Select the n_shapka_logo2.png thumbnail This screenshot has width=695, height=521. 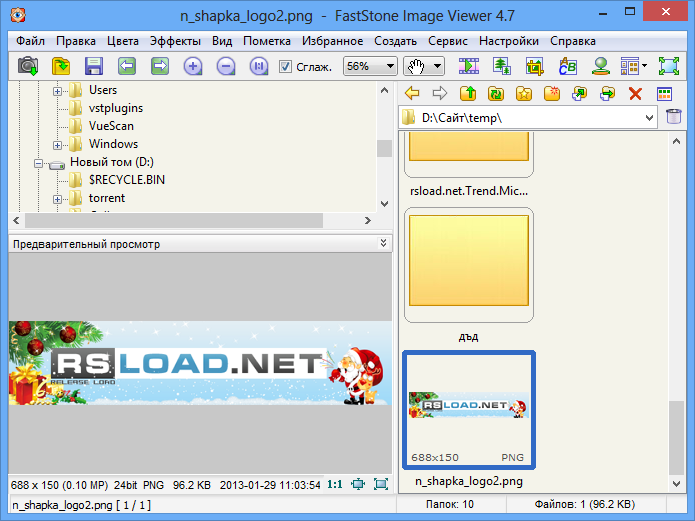[x=469, y=410]
